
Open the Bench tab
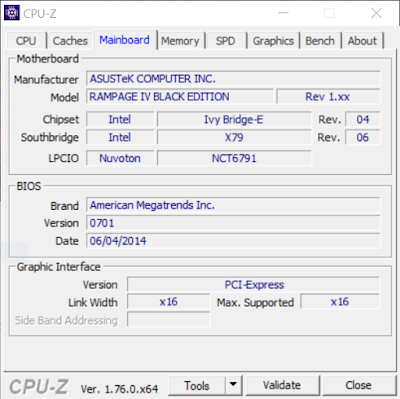320,41
